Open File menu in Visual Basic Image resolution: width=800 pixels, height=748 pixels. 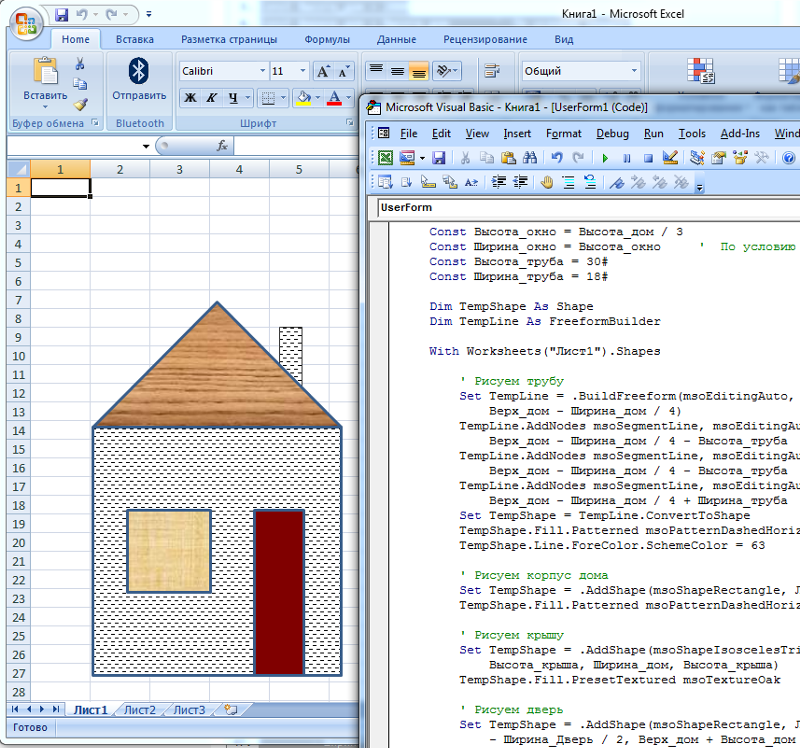pyautogui.click(x=409, y=134)
